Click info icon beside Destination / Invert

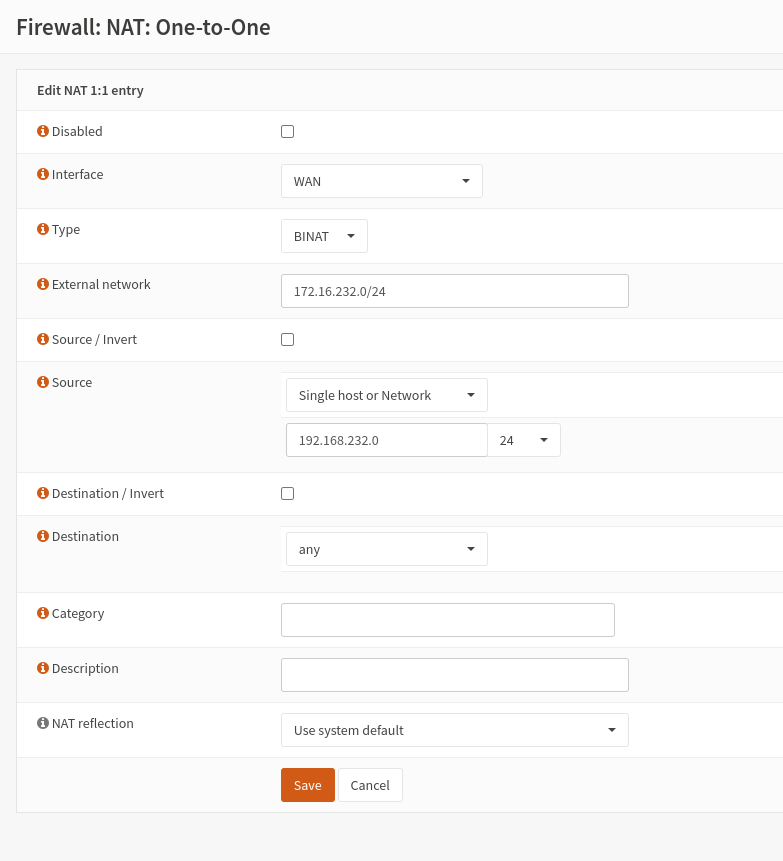point(43,493)
